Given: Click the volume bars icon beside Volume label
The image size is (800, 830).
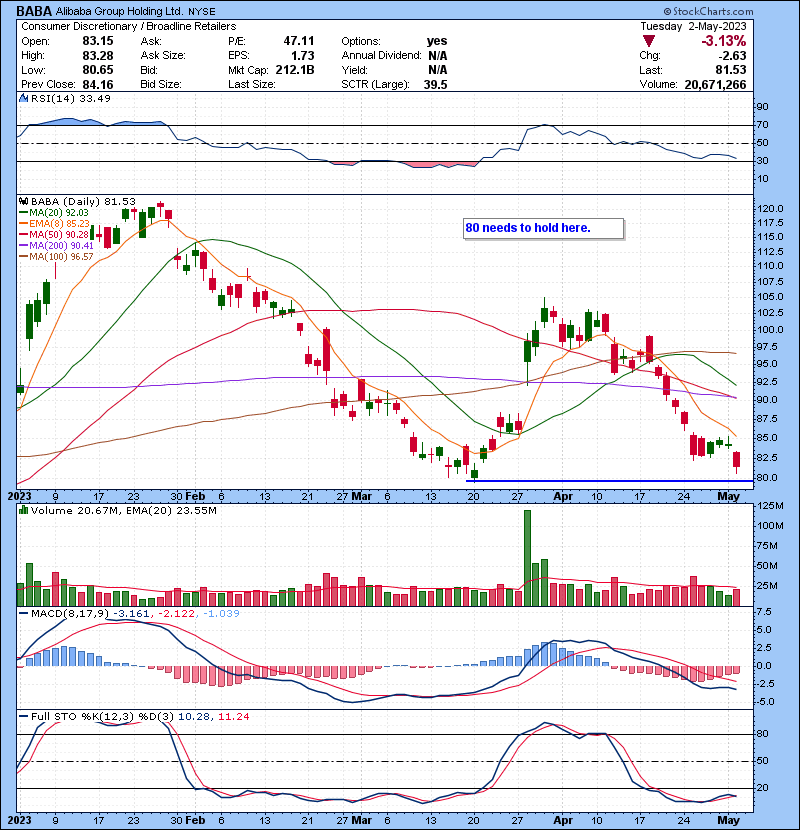Looking at the screenshot, I should tap(23, 510).
